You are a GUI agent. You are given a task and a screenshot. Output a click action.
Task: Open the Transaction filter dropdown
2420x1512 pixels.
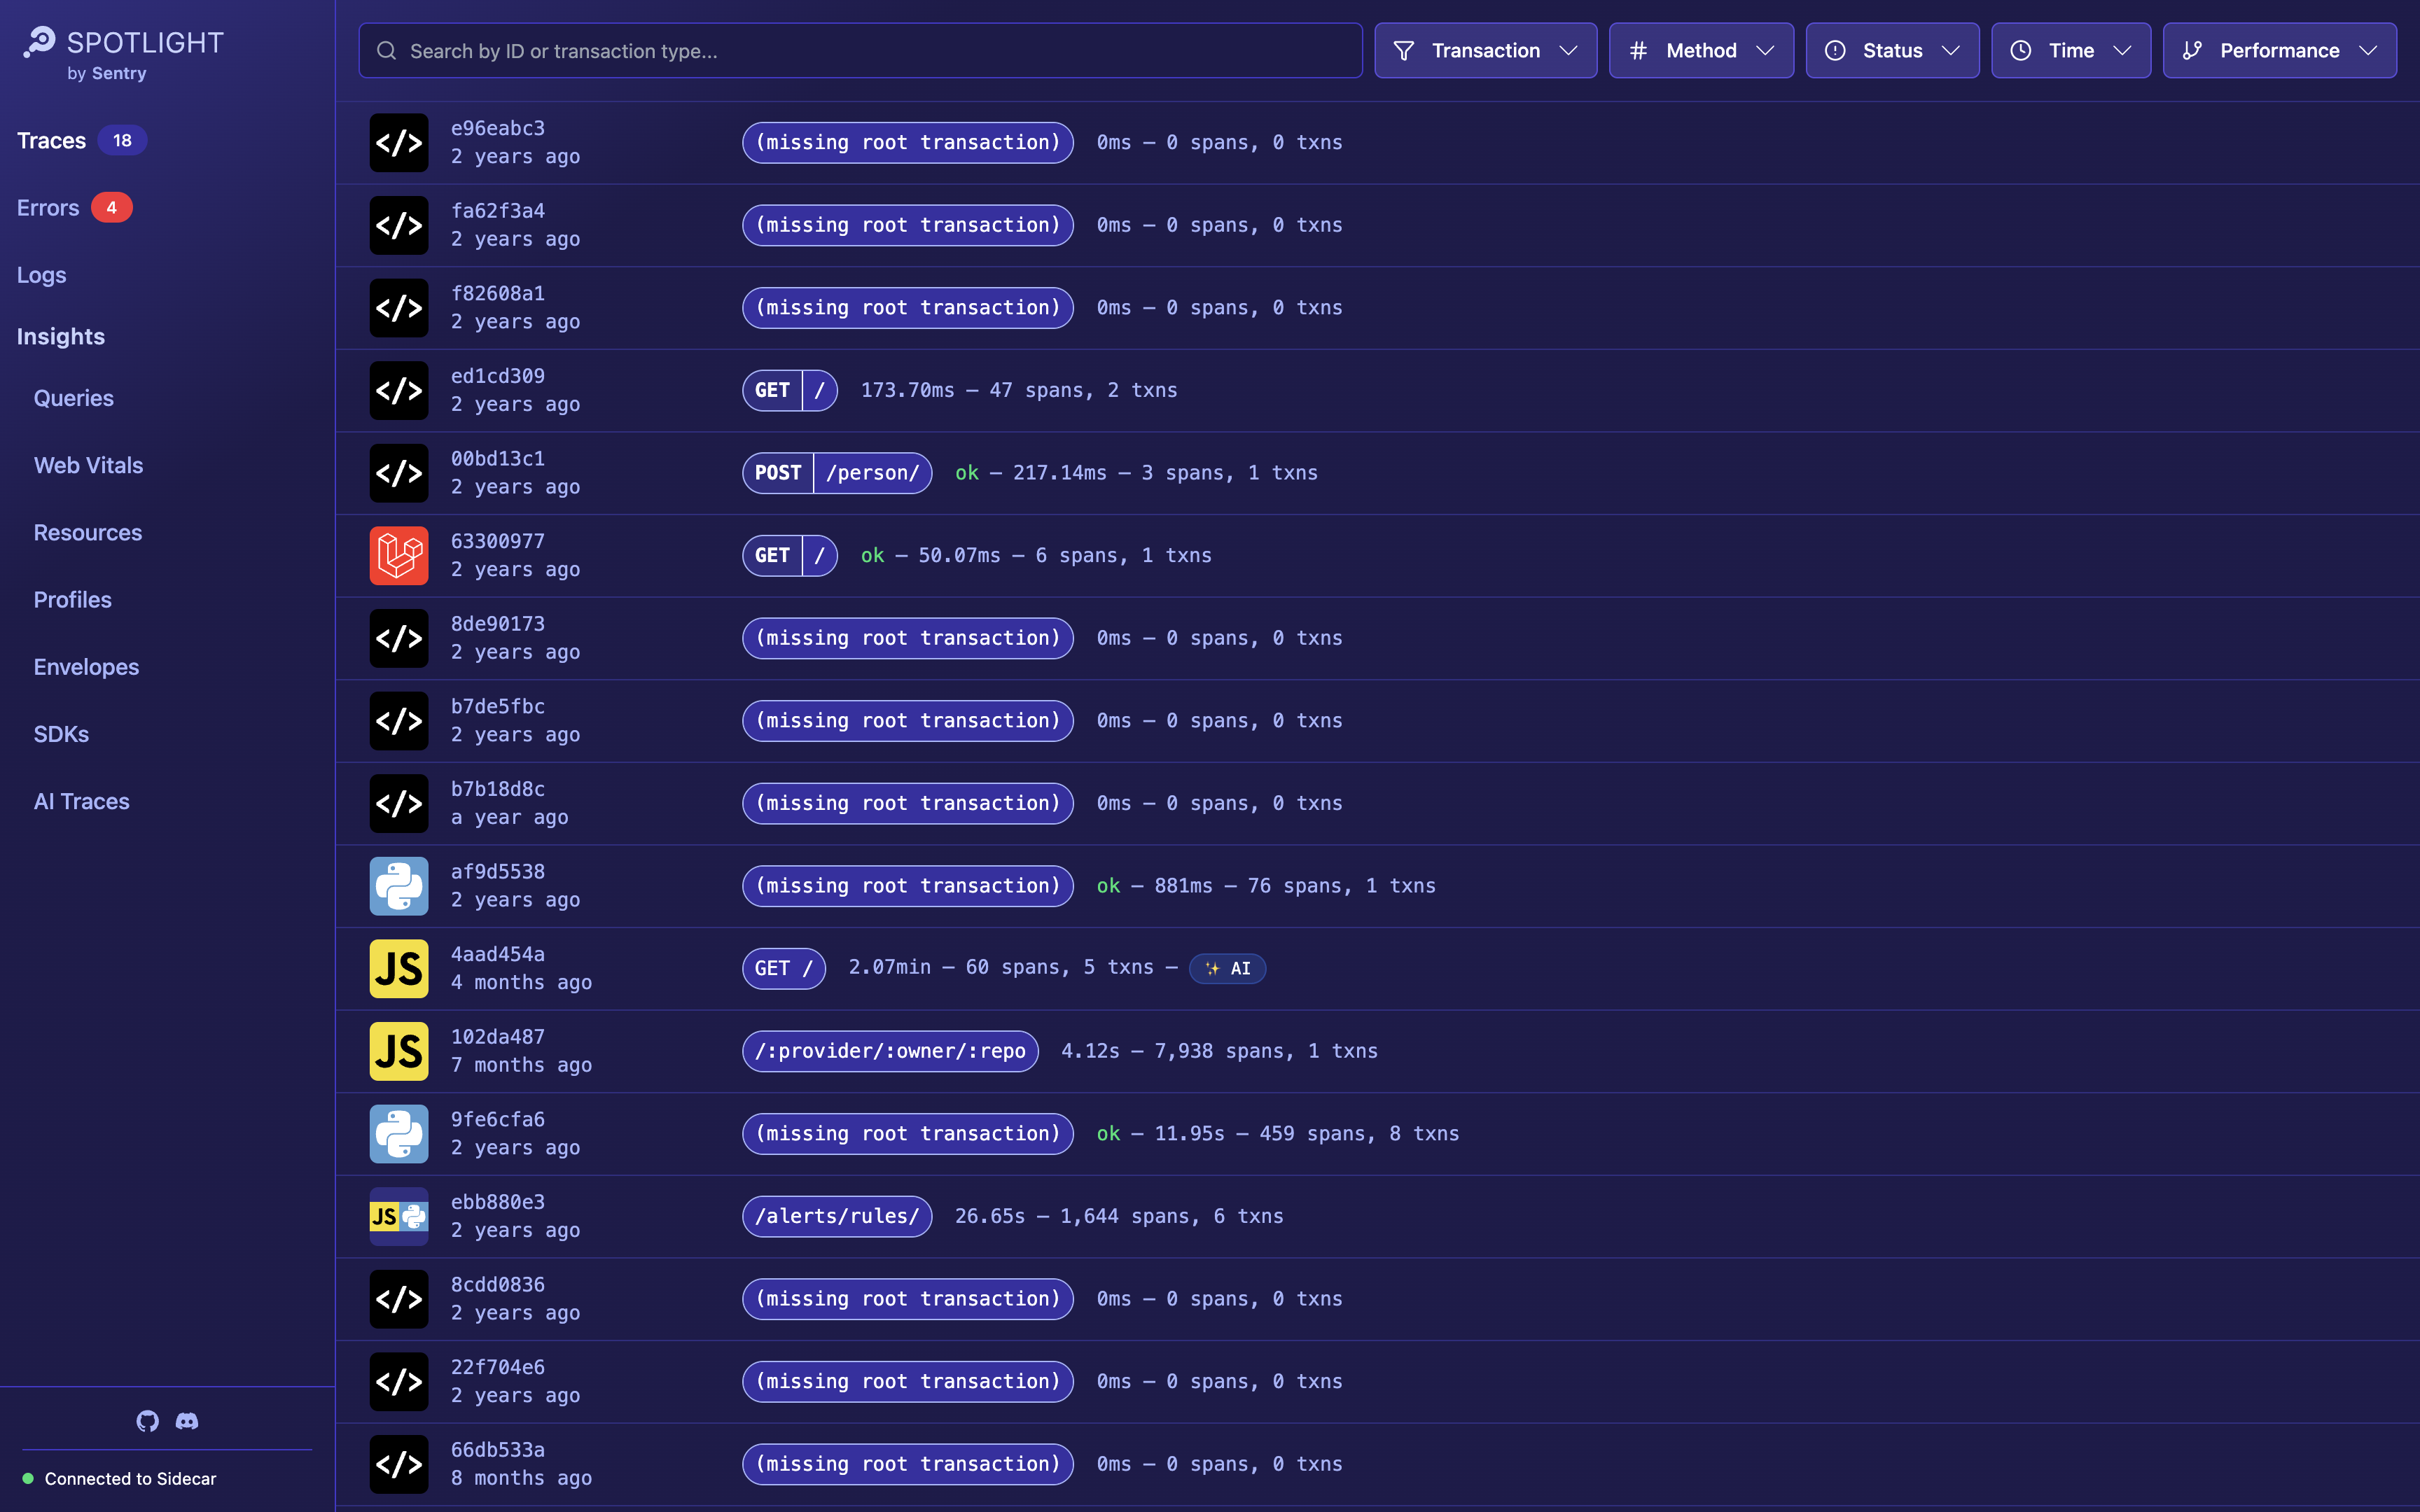click(1485, 50)
